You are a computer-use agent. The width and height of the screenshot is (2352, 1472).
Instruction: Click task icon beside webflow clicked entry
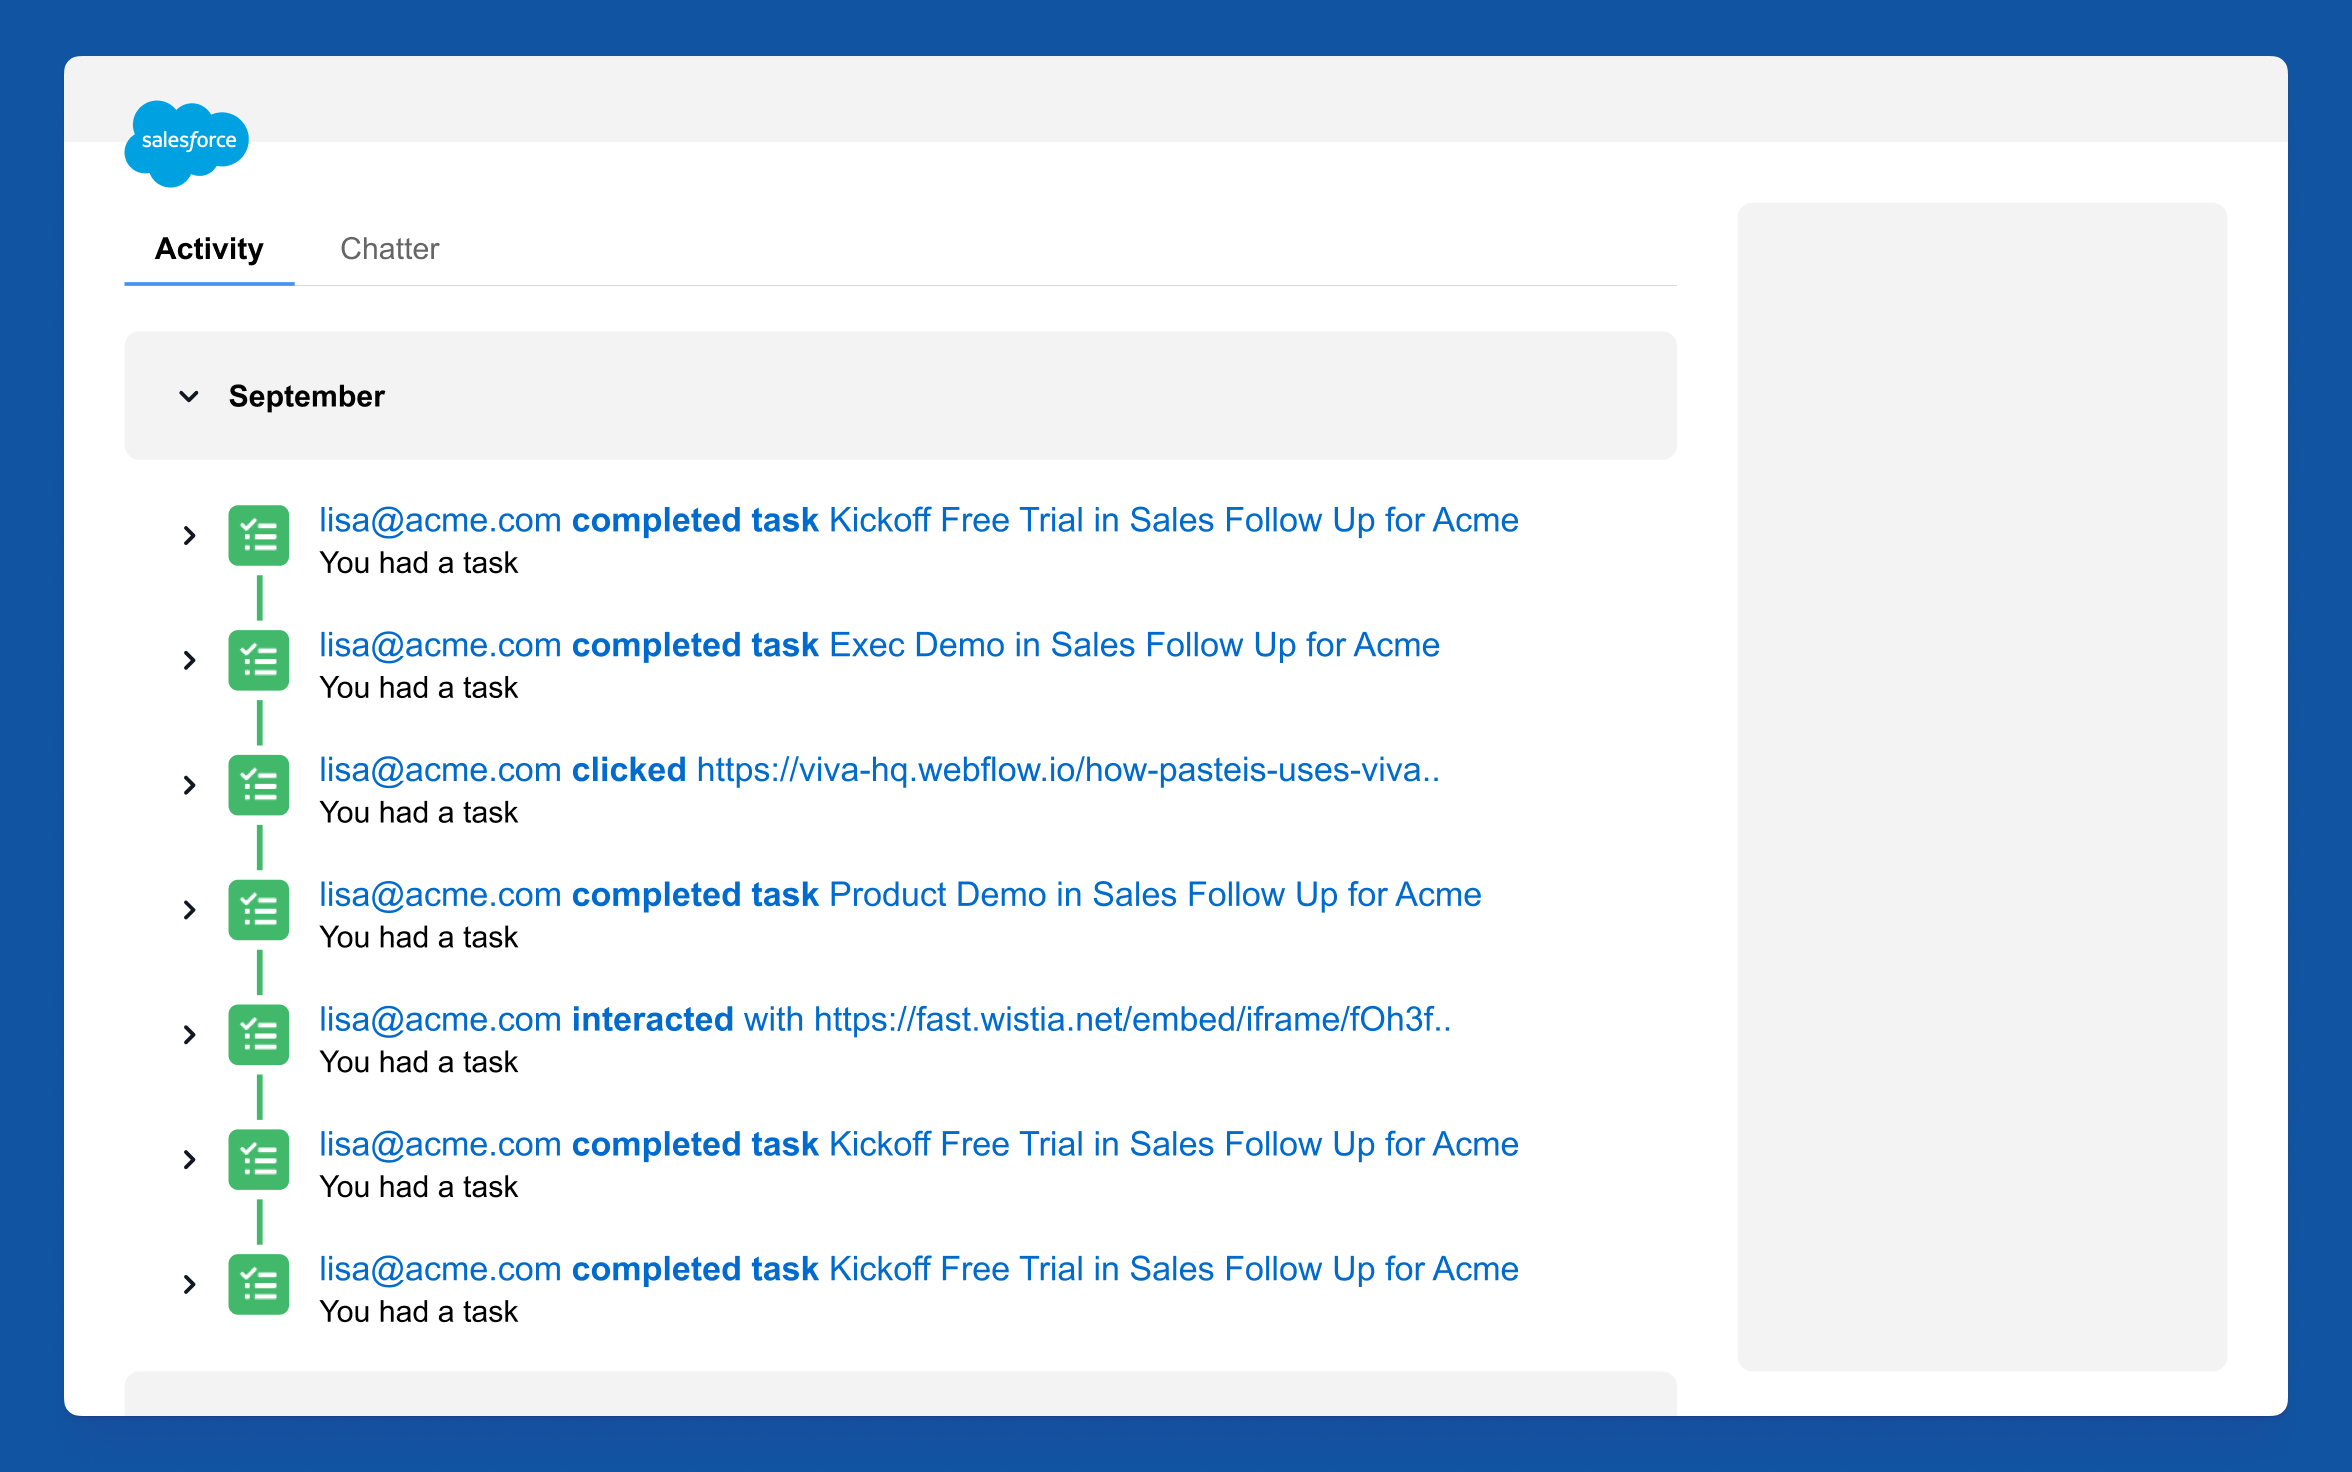259,786
